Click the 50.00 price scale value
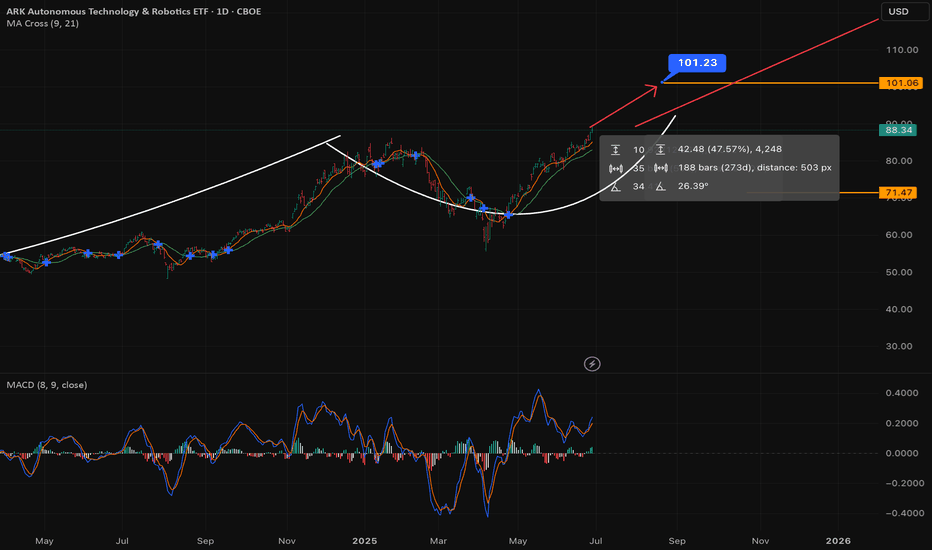 click(899, 272)
